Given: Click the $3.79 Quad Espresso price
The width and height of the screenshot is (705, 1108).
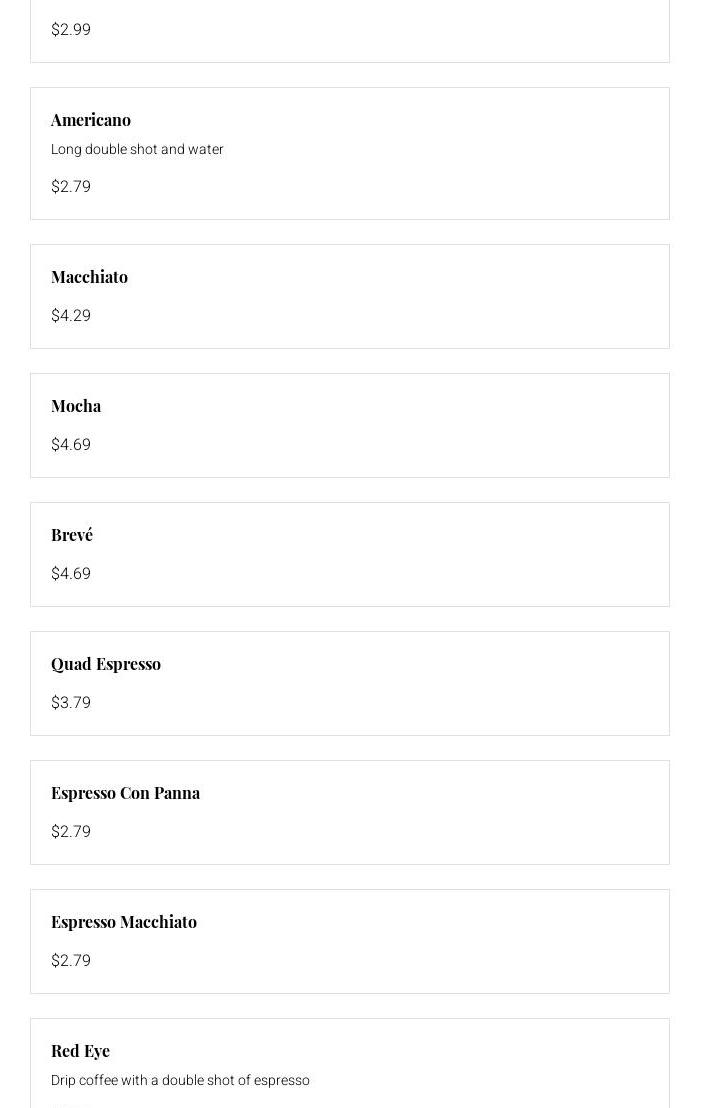Looking at the screenshot, I should (x=71, y=703).
